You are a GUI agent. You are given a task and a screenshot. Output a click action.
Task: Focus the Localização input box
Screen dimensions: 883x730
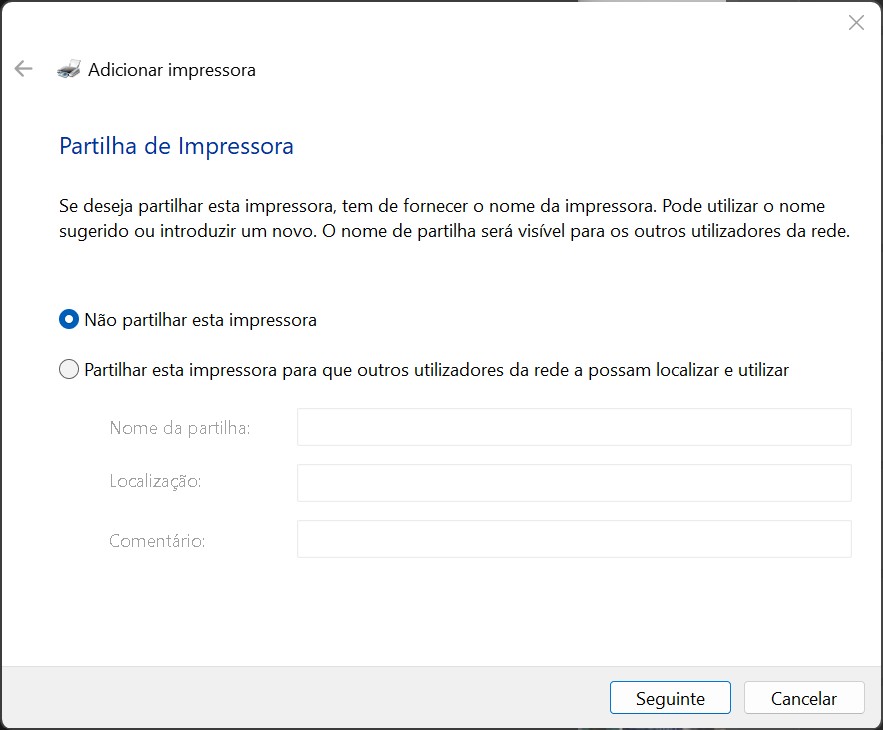point(574,483)
